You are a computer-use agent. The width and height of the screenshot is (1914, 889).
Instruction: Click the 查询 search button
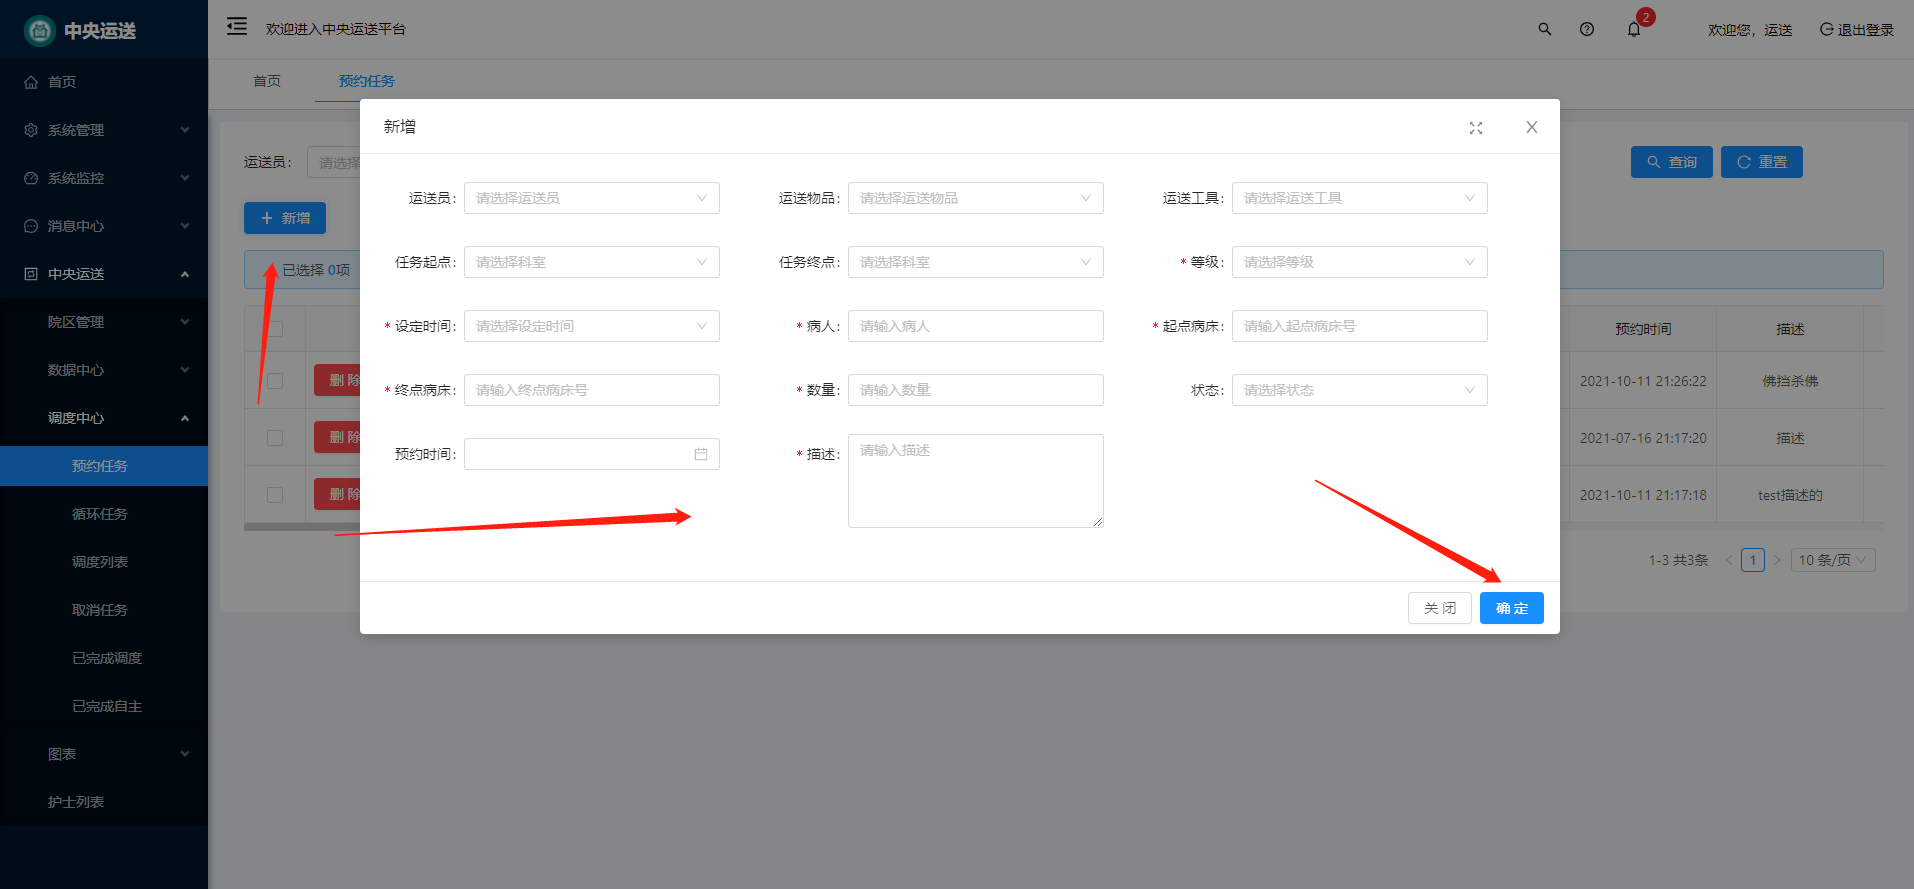click(1672, 162)
